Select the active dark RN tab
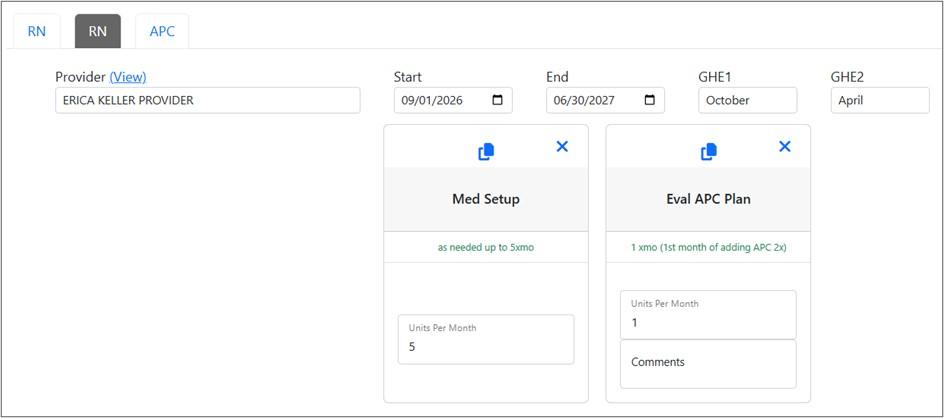944x418 pixels. [x=98, y=31]
